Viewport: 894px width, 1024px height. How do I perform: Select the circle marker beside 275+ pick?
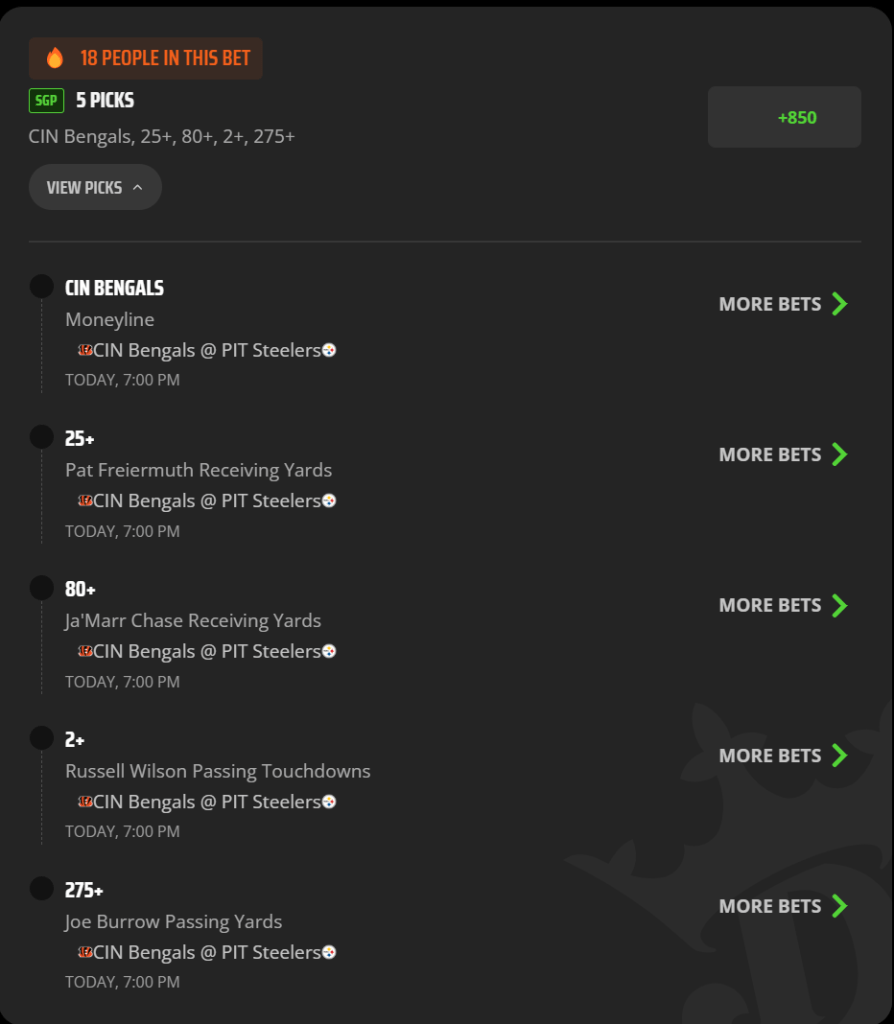coord(42,889)
